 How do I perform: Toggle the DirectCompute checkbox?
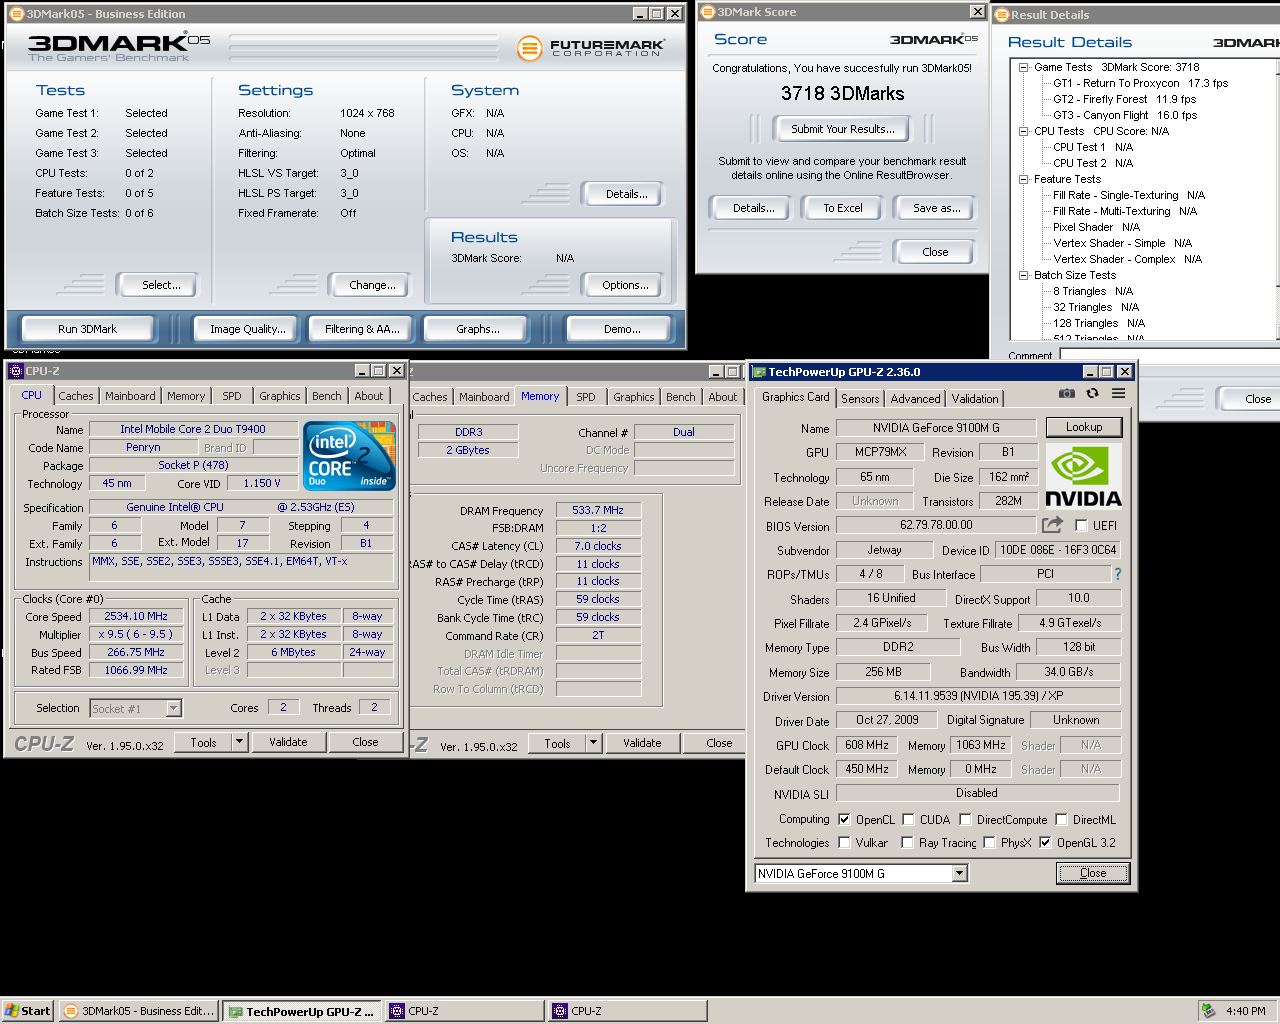coord(965,819)
